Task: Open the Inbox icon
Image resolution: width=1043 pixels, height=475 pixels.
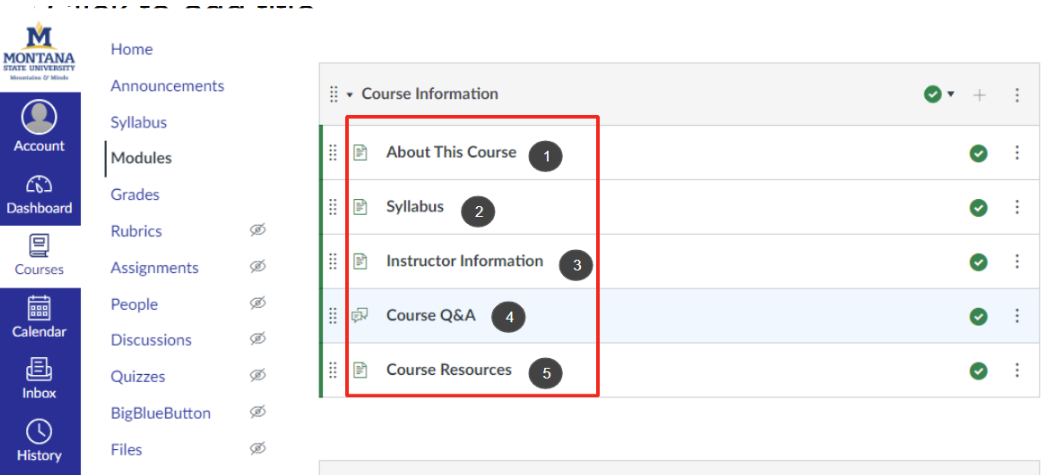Action: pos(39,370)
